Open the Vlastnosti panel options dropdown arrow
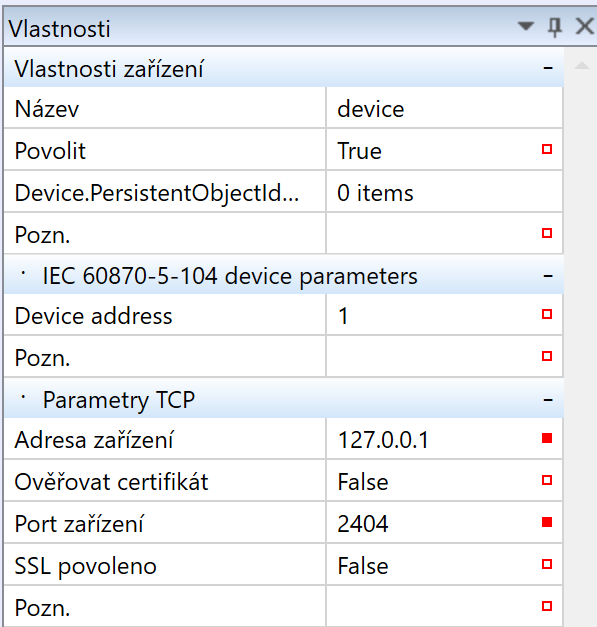597x627 pixels. 525,26
